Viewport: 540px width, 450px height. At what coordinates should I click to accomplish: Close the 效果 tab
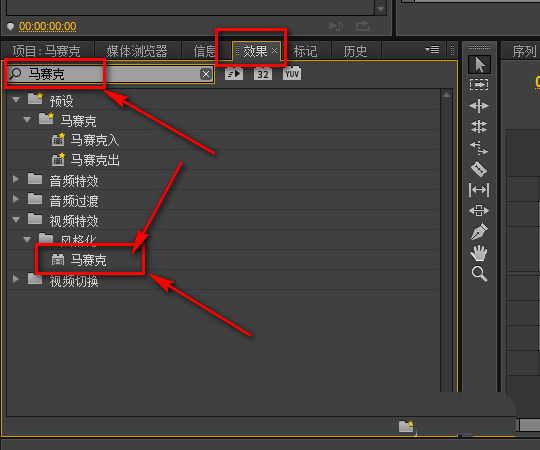274,51
